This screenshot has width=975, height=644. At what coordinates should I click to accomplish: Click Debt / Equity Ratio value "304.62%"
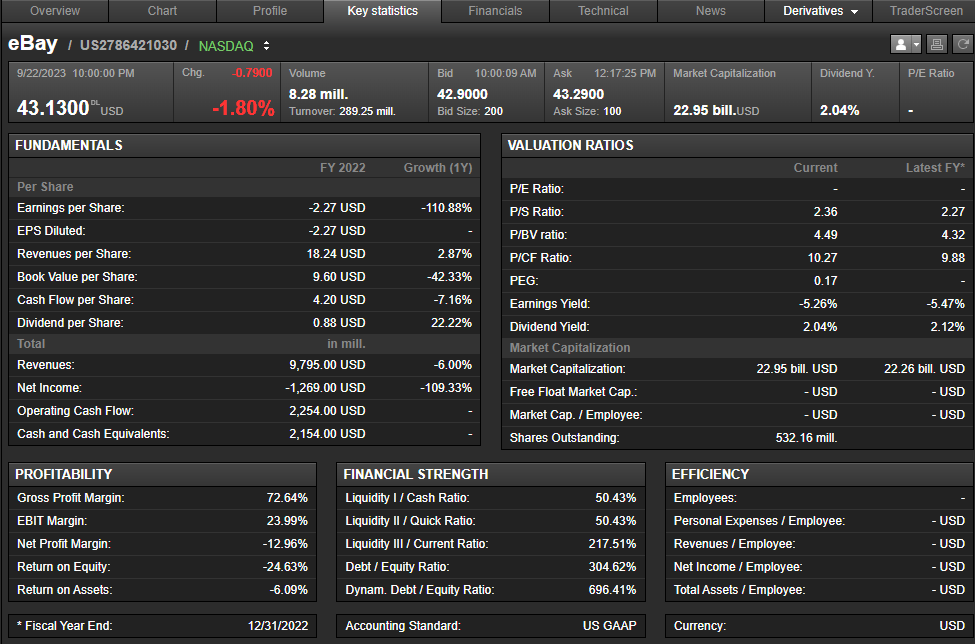pyautogui.click(x=612, y=567)
